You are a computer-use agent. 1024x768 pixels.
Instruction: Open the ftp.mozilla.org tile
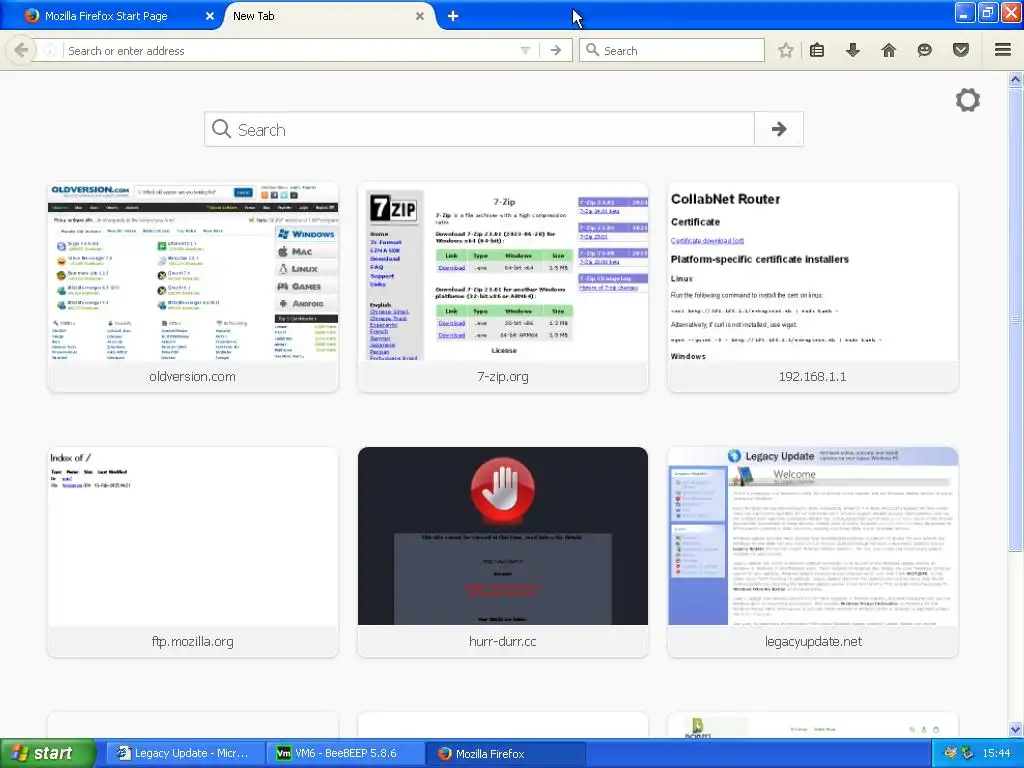(193, 552)
